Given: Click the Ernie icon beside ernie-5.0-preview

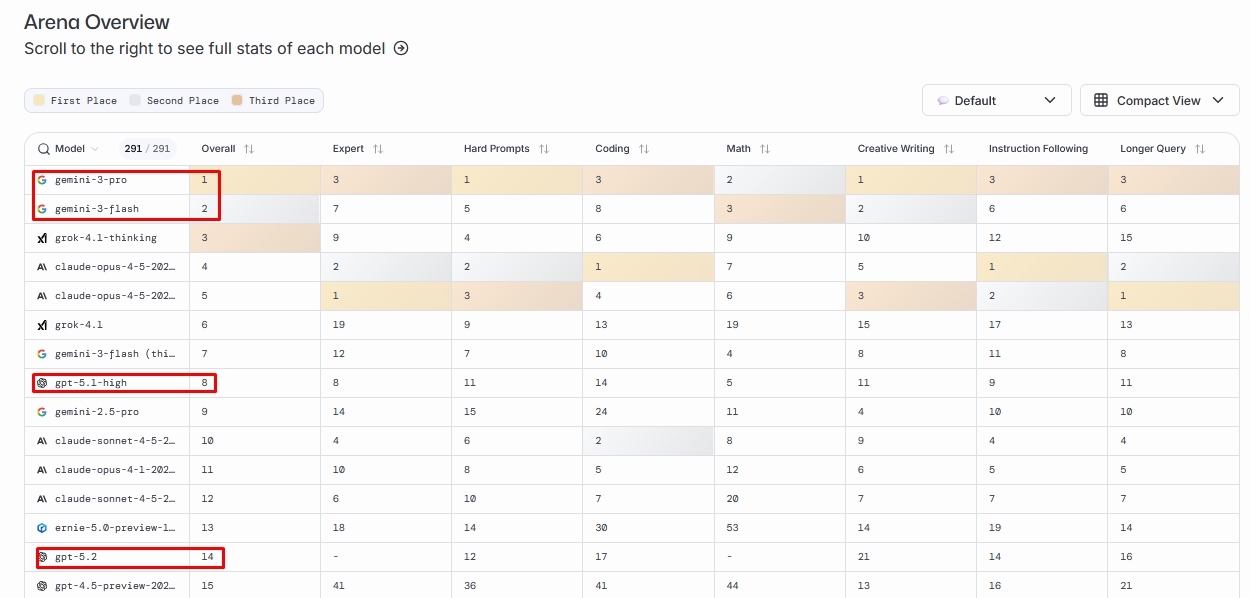Looking at the screenshot, I should (x=41, y=527).
